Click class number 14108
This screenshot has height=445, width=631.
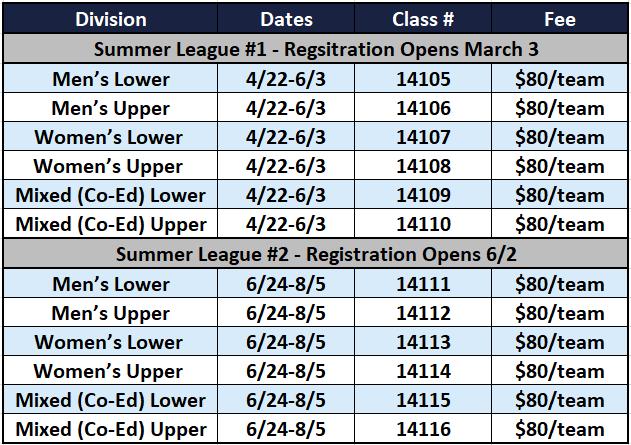423,166
